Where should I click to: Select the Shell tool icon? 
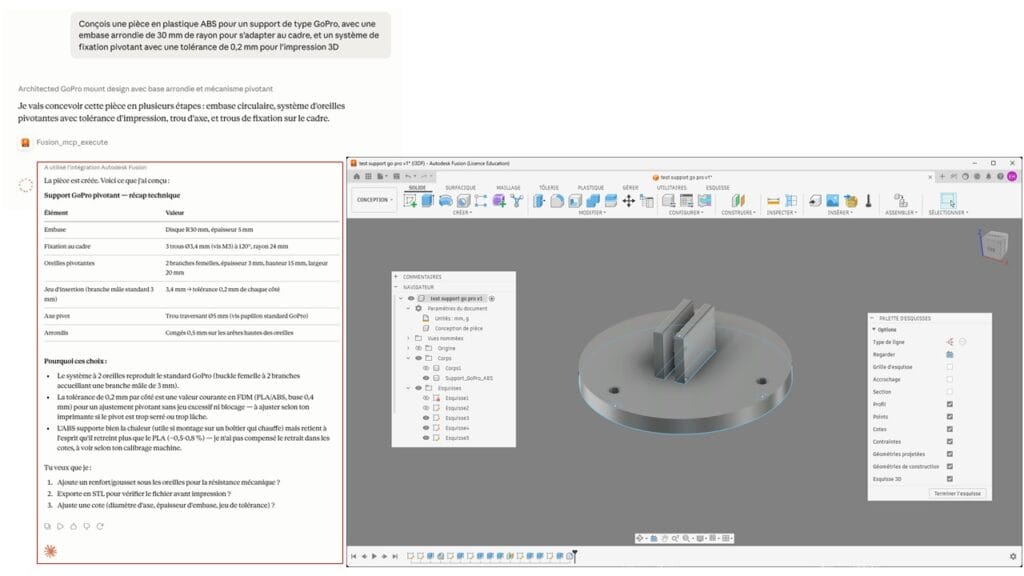[x=575, y=200]
